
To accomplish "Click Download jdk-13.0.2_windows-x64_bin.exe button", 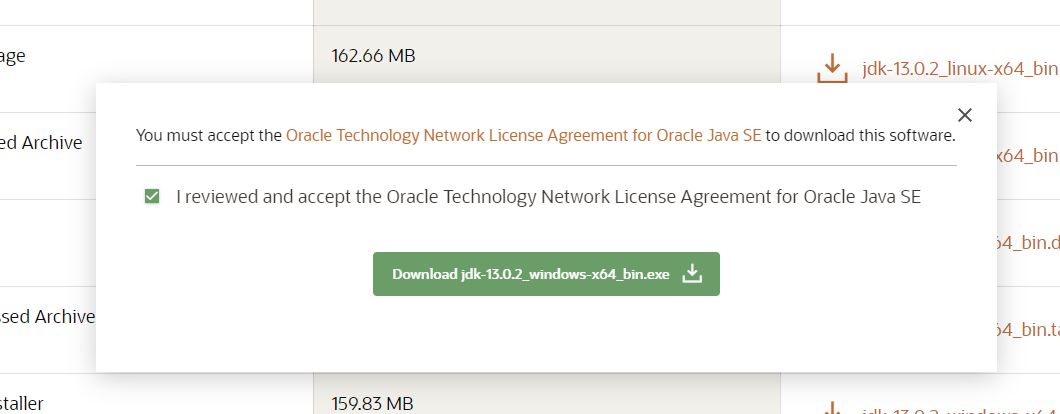I will (x=546, y=274).
